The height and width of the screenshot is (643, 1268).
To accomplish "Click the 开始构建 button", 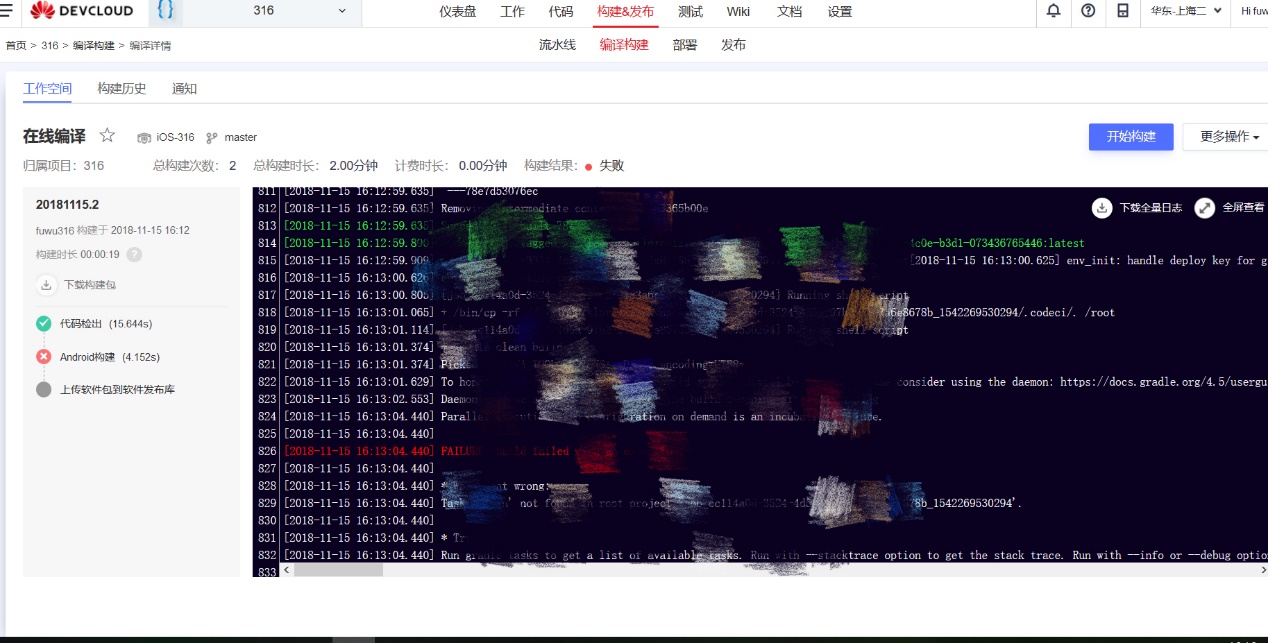I will pos(1130,137).
